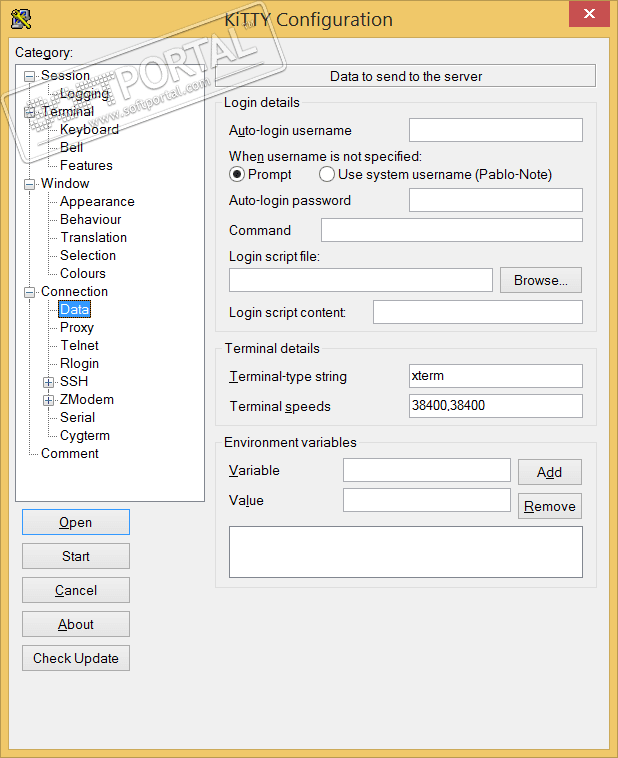Screen dimensions: 618x758
Task: Expand the SSH tree node
Action: click(48, 382)
